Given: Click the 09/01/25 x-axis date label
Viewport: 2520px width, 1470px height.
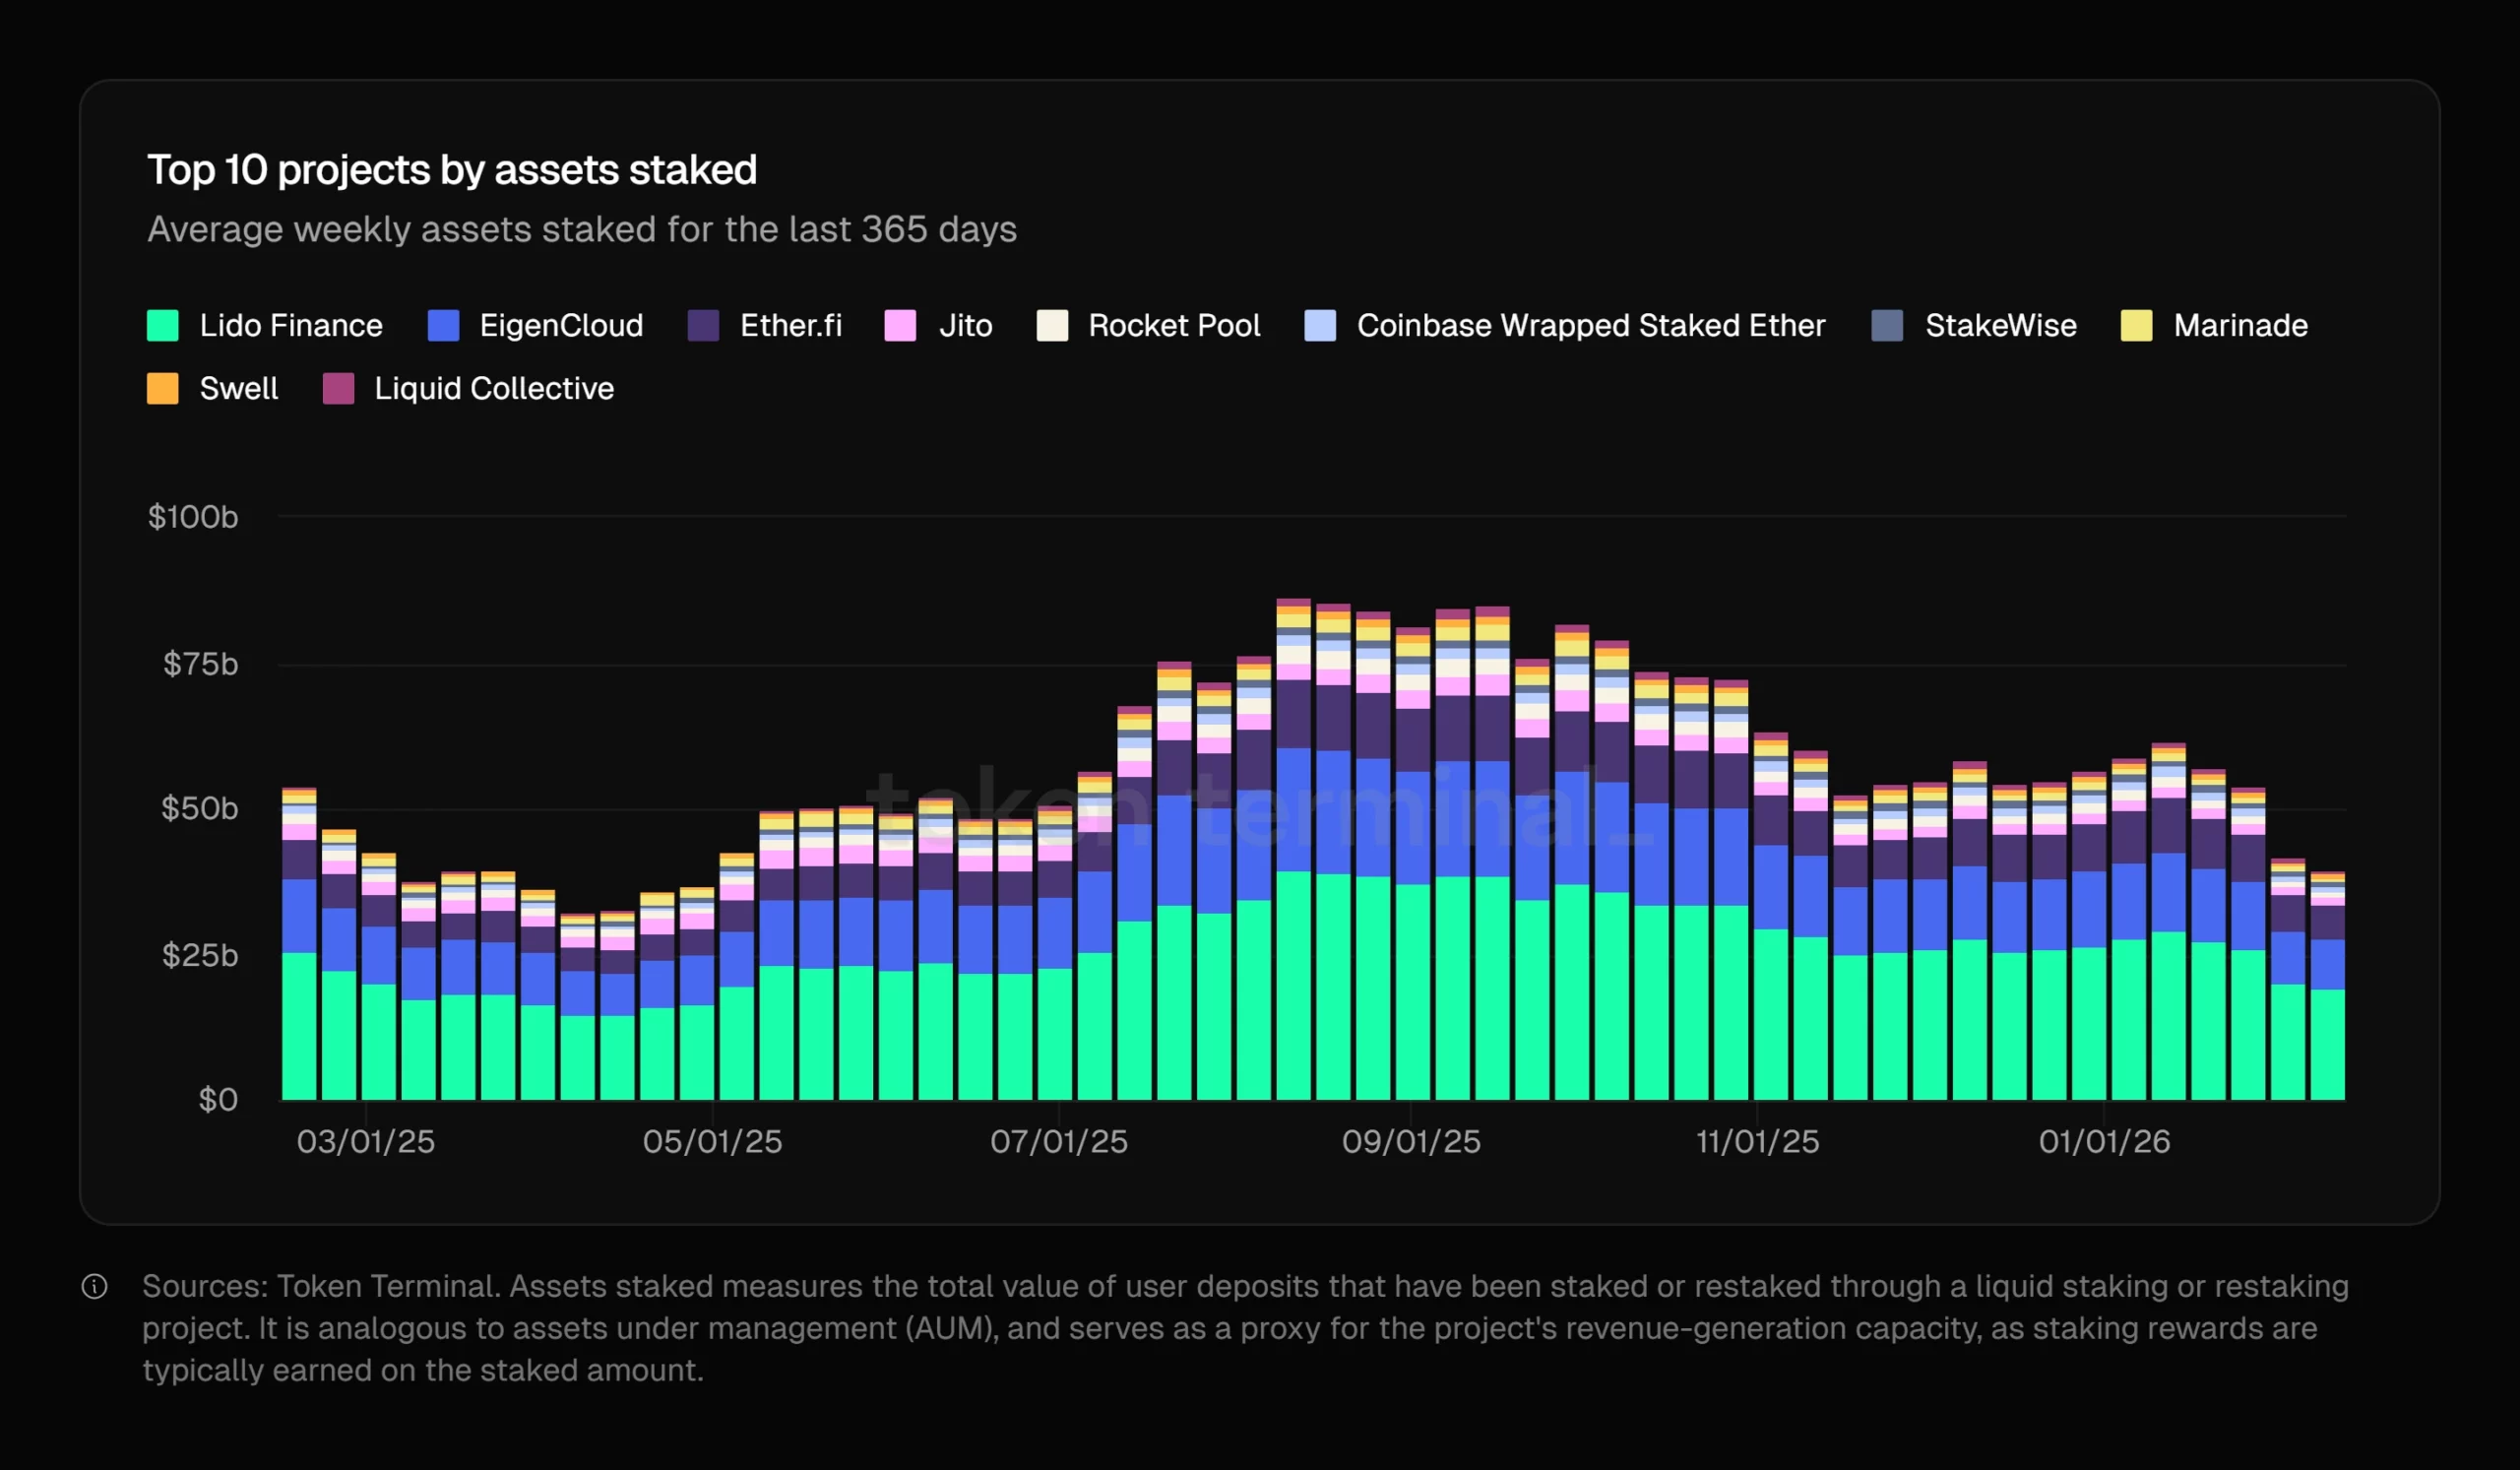Looking at the screenshot, I should (x=1410, y=1141).
